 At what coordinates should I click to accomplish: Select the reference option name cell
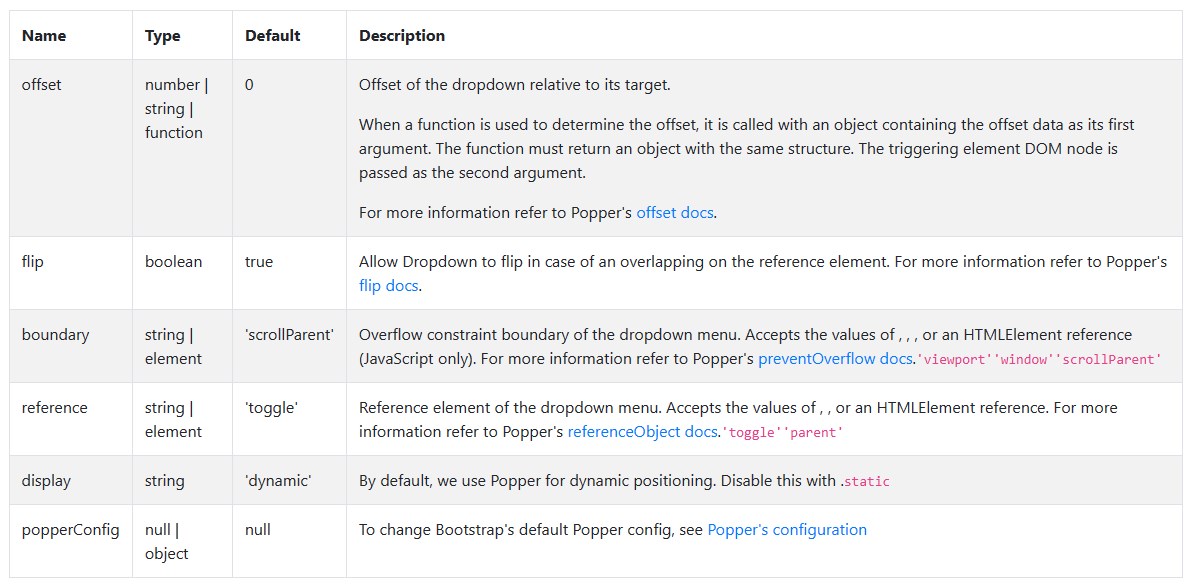(x=55, y=407)
